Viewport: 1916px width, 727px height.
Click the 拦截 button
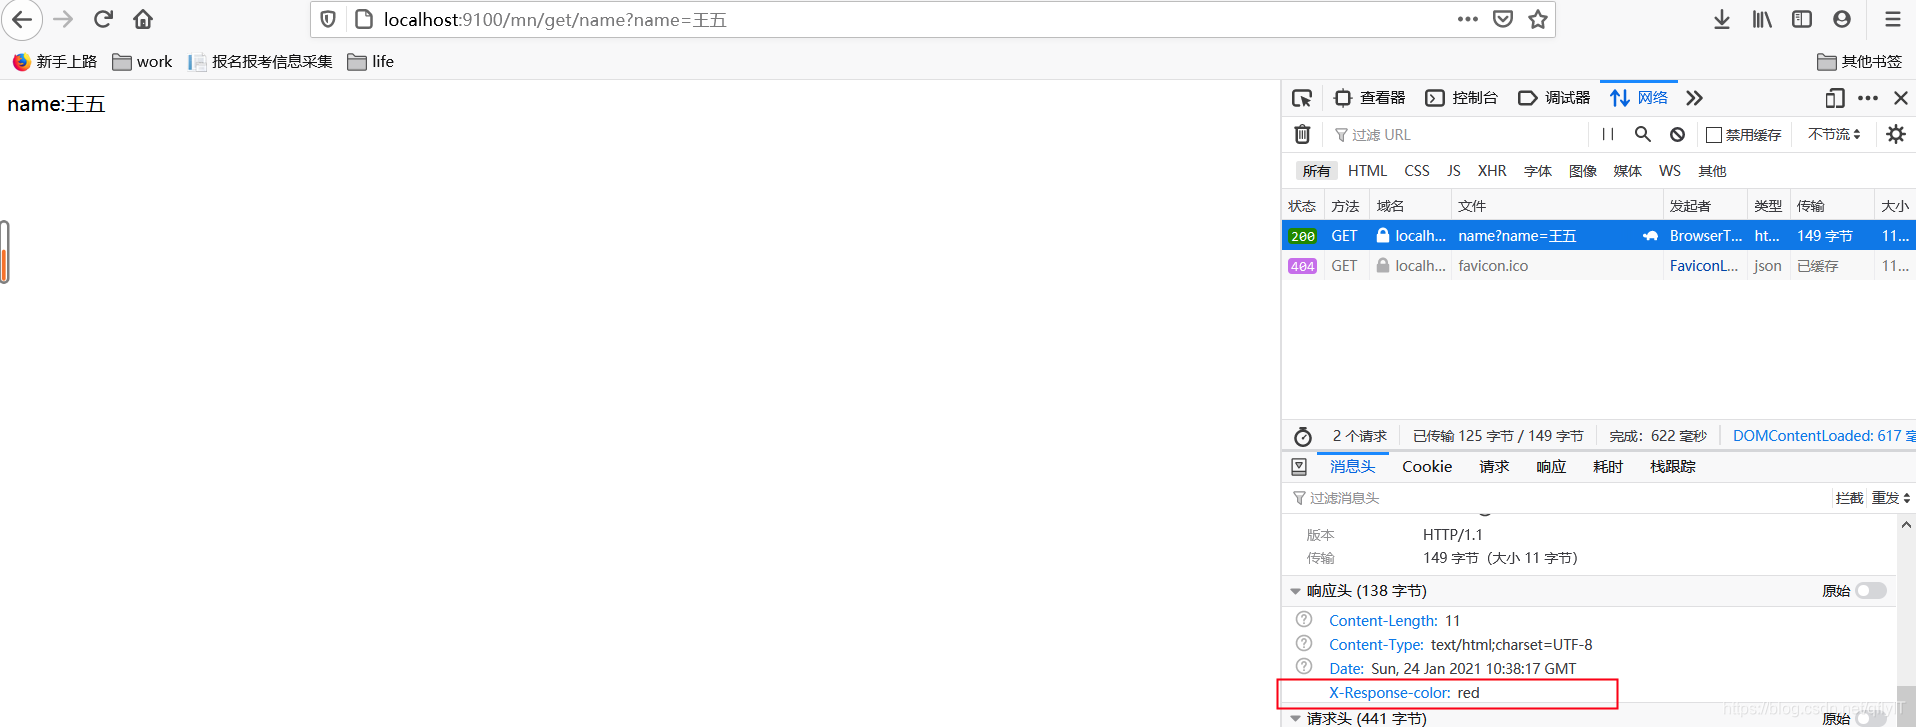tap(1849, 498)
